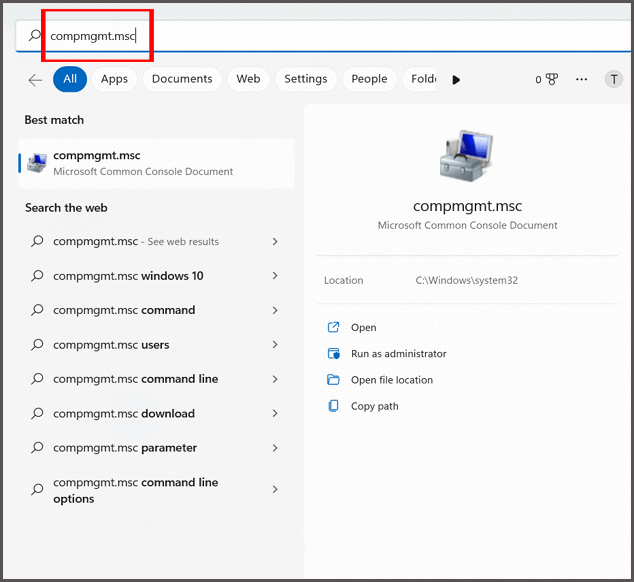Expand arrow for 'compmgmt.msc download'
The height and width of the screenshot is (582, 634).
tap(275, 413)
